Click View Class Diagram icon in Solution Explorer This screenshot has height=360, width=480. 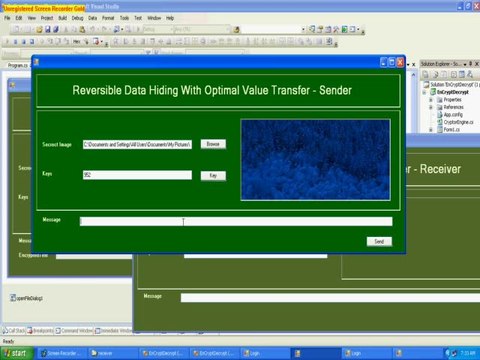(x=470, y=74)
